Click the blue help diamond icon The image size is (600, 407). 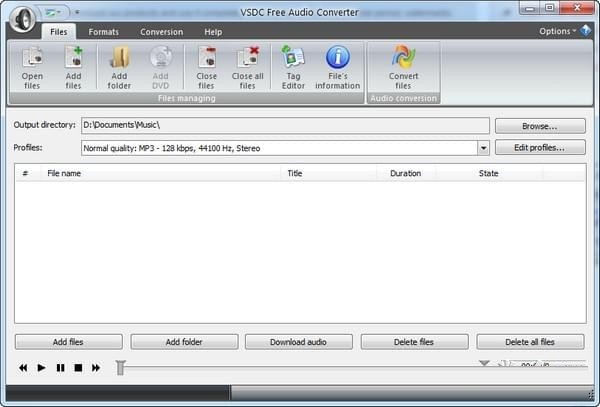586,31
